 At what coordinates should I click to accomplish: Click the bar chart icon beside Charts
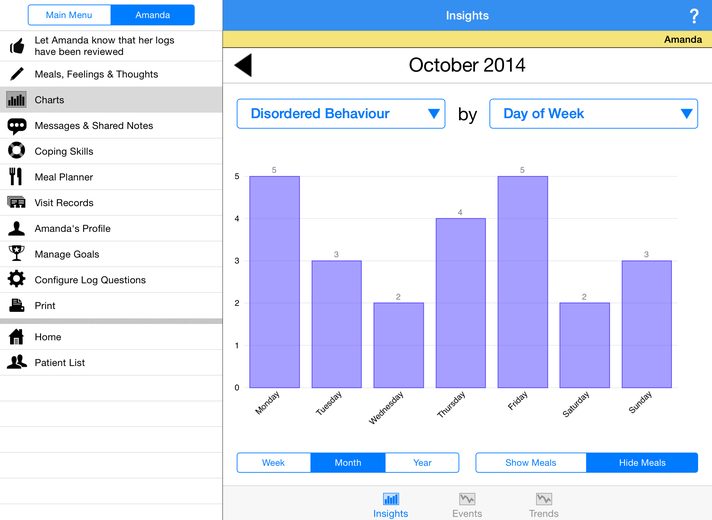16,100
